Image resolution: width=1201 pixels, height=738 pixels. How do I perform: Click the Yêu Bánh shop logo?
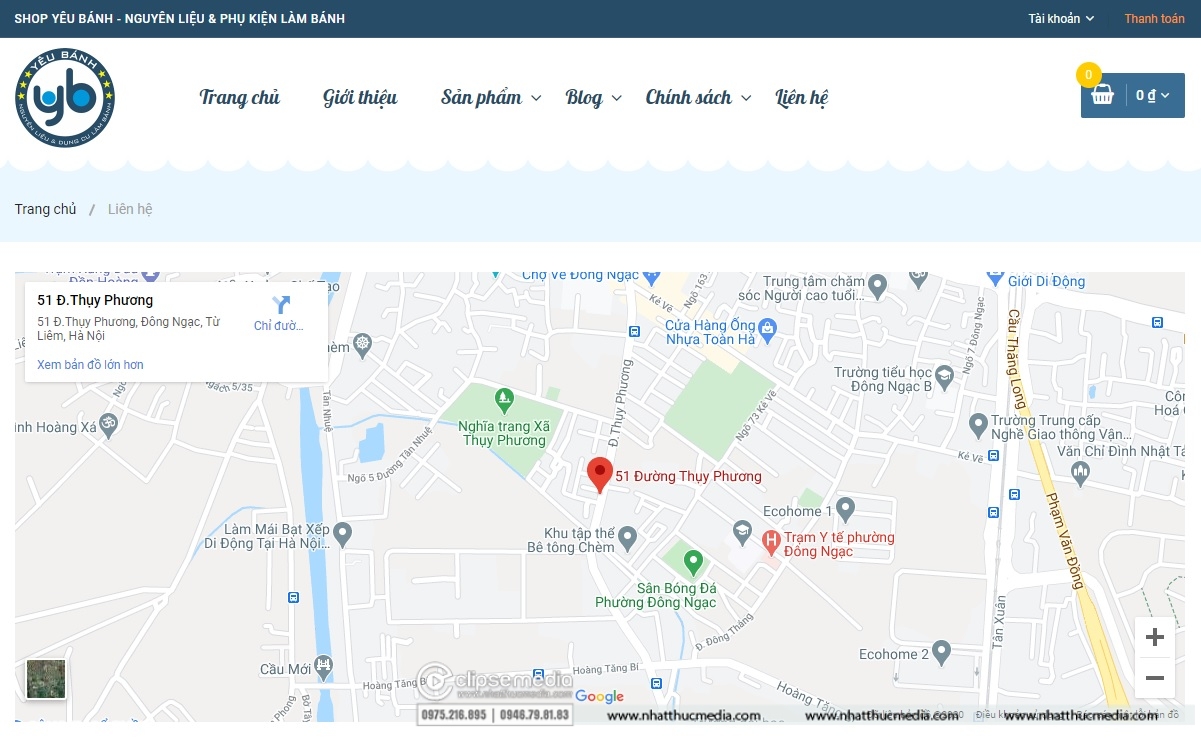65,97
